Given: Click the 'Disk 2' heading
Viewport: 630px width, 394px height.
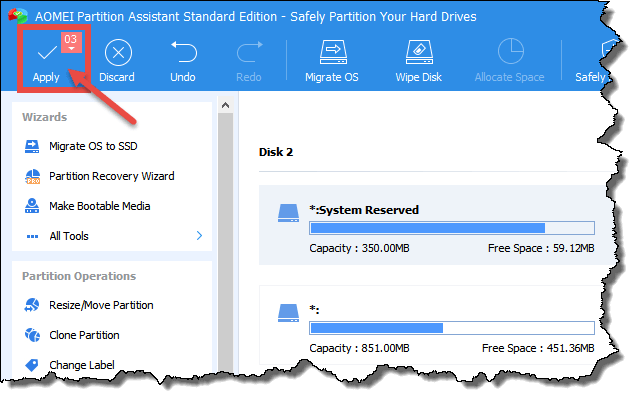Looking at the screenshot, I should click(x=276, y=152).
